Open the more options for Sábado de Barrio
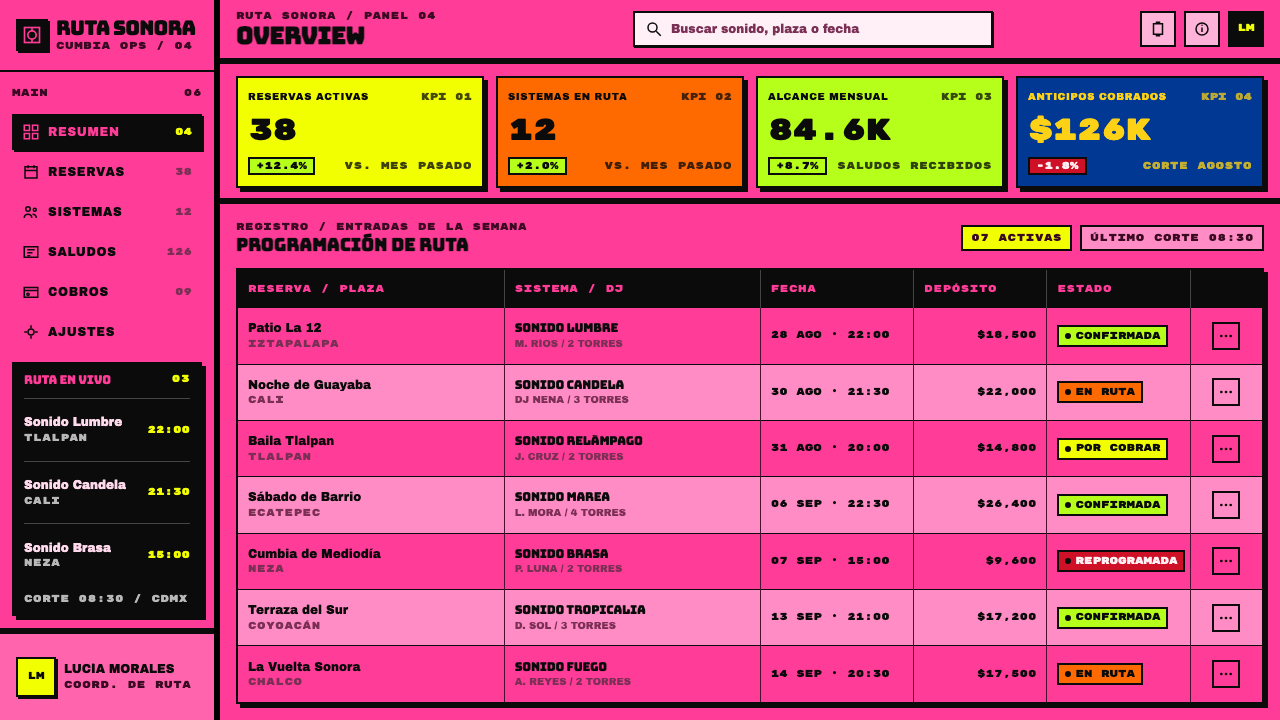Screen dimensions: 1280x720 coord(1226,505)
